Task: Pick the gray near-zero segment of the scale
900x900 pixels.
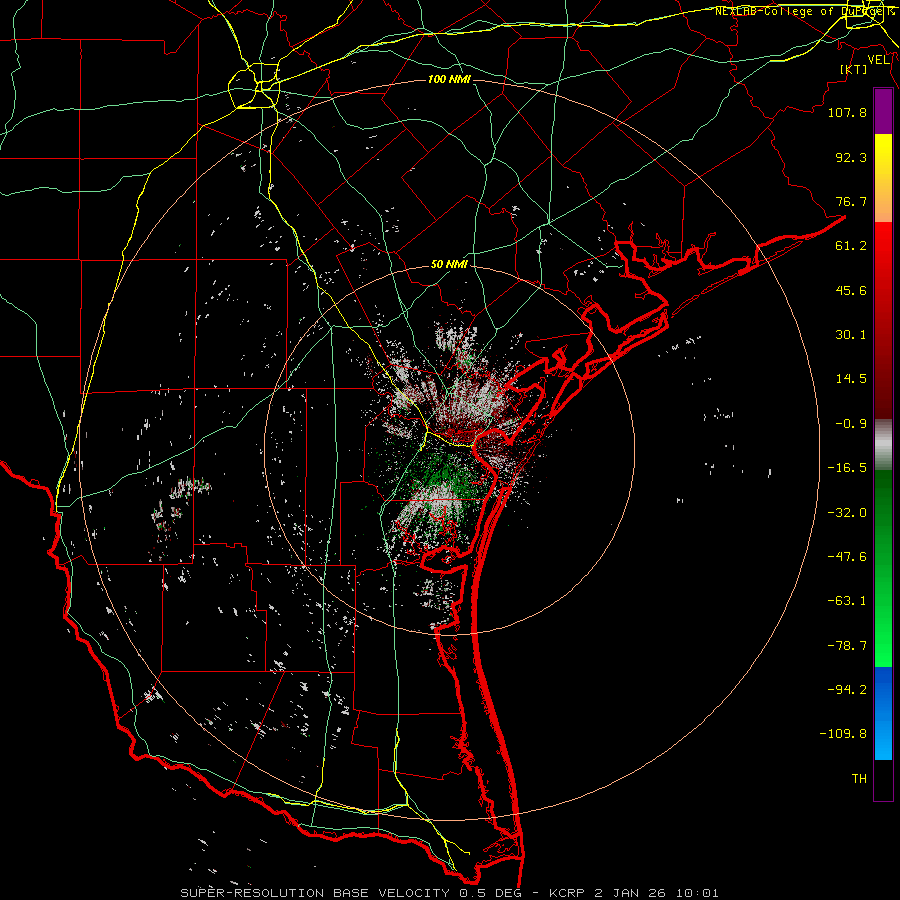Action: [883, 444]
